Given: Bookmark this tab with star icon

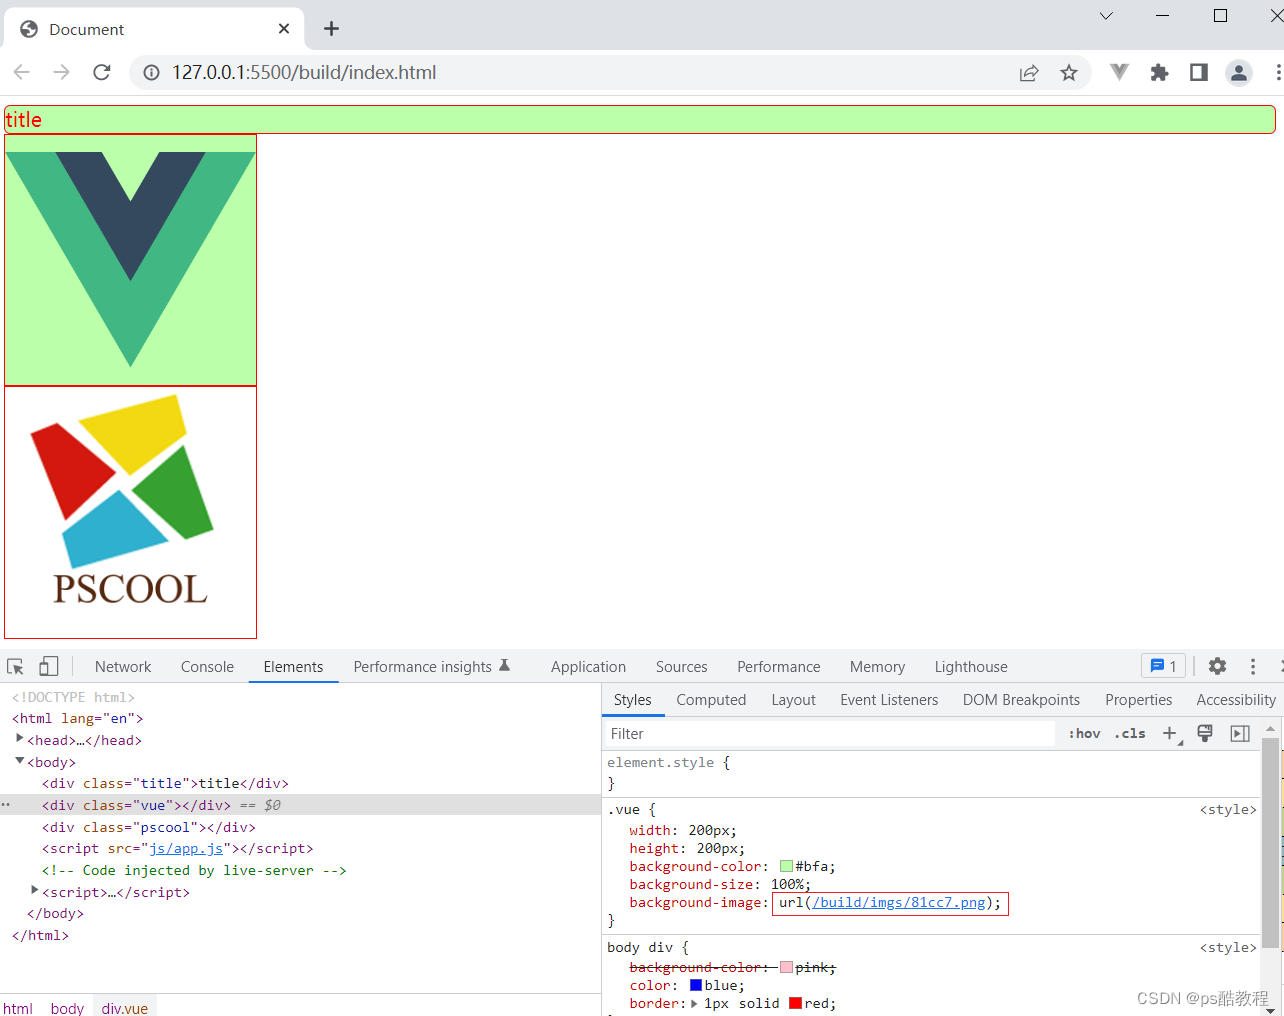Looking at the screenshot, I should coord(1069,72).
